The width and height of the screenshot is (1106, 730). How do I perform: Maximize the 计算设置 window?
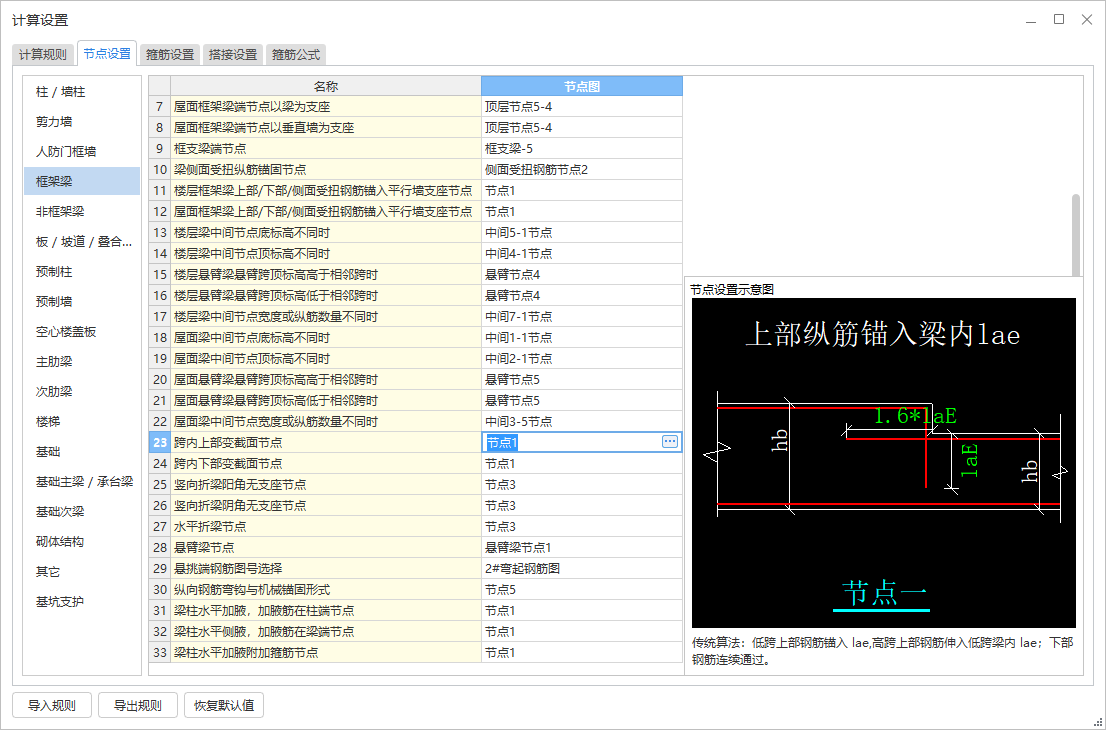(1059, 20)
